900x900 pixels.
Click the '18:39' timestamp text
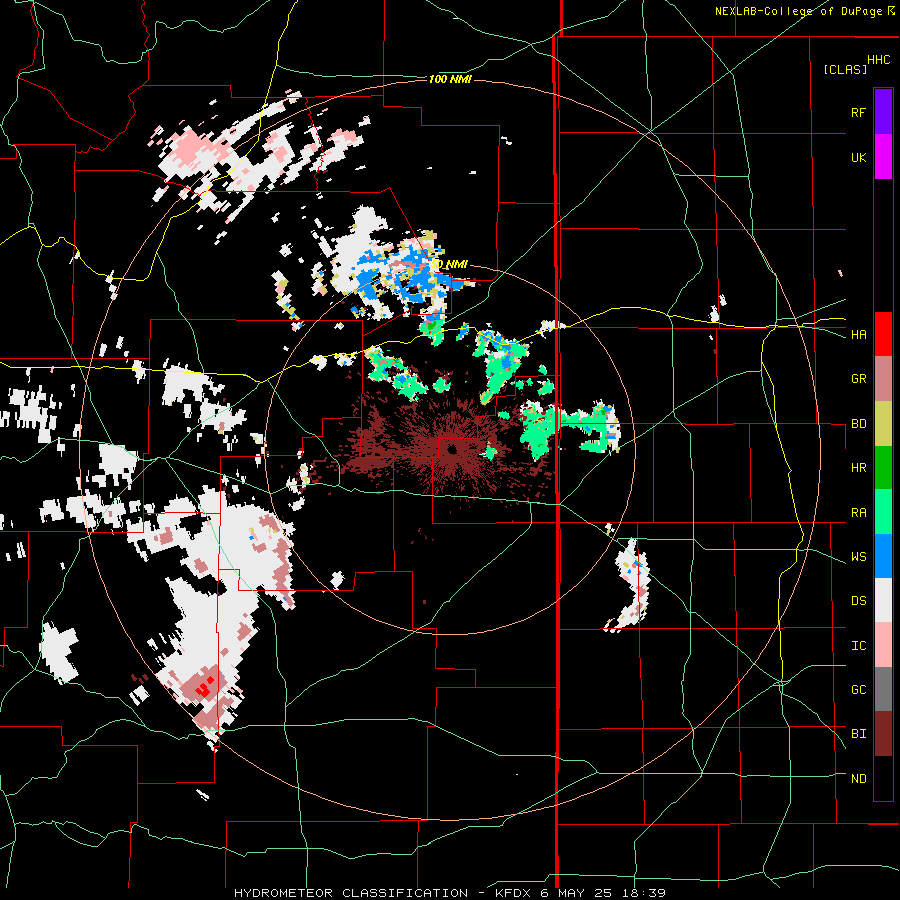point(646,893)
